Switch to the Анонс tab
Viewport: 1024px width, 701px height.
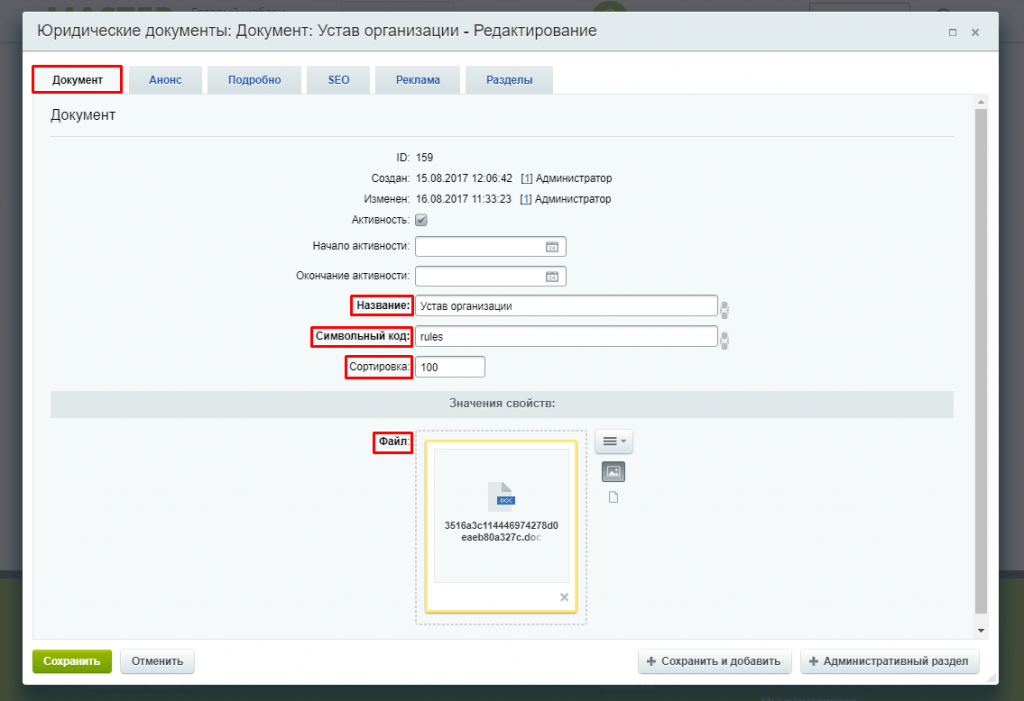pos(165,80)
